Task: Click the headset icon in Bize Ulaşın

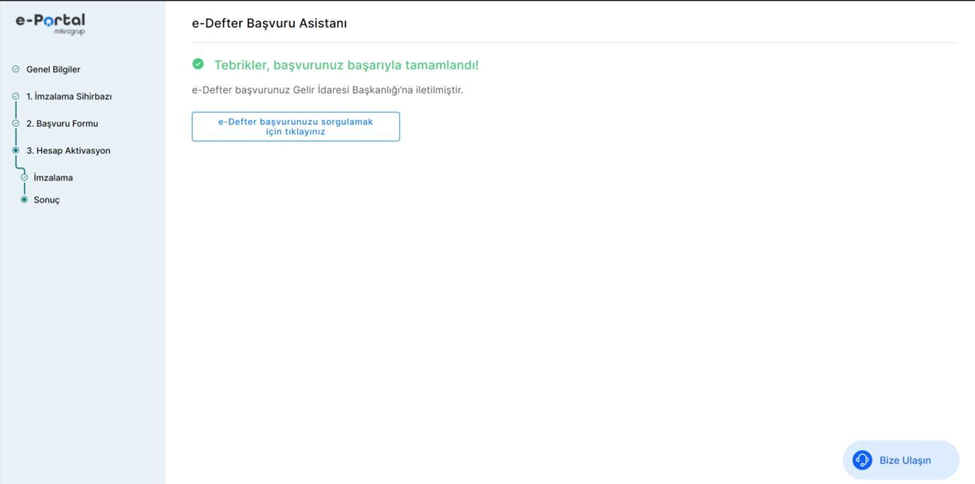Action: pyautogui.click(x=862, y=460)
